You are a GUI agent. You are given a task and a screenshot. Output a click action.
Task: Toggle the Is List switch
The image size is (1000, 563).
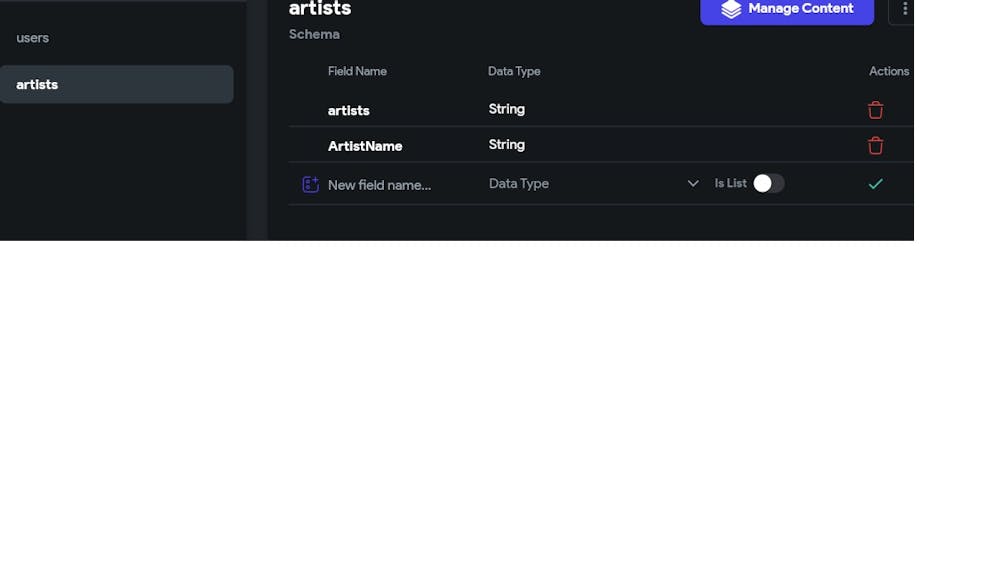pos(768,184)
